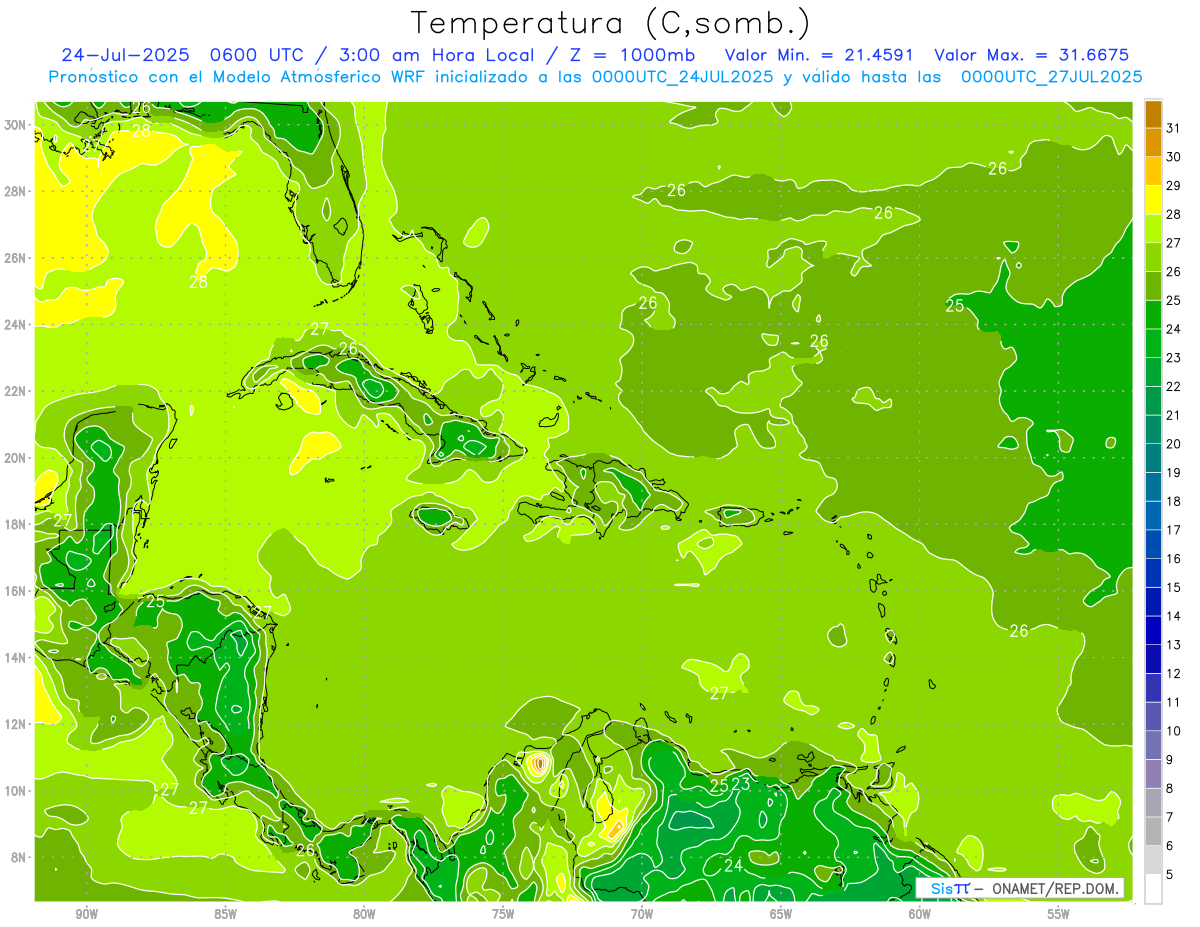Click the "60W" longitude axis label
Screen dimensions: 1200x927
(x=920, y=914)
